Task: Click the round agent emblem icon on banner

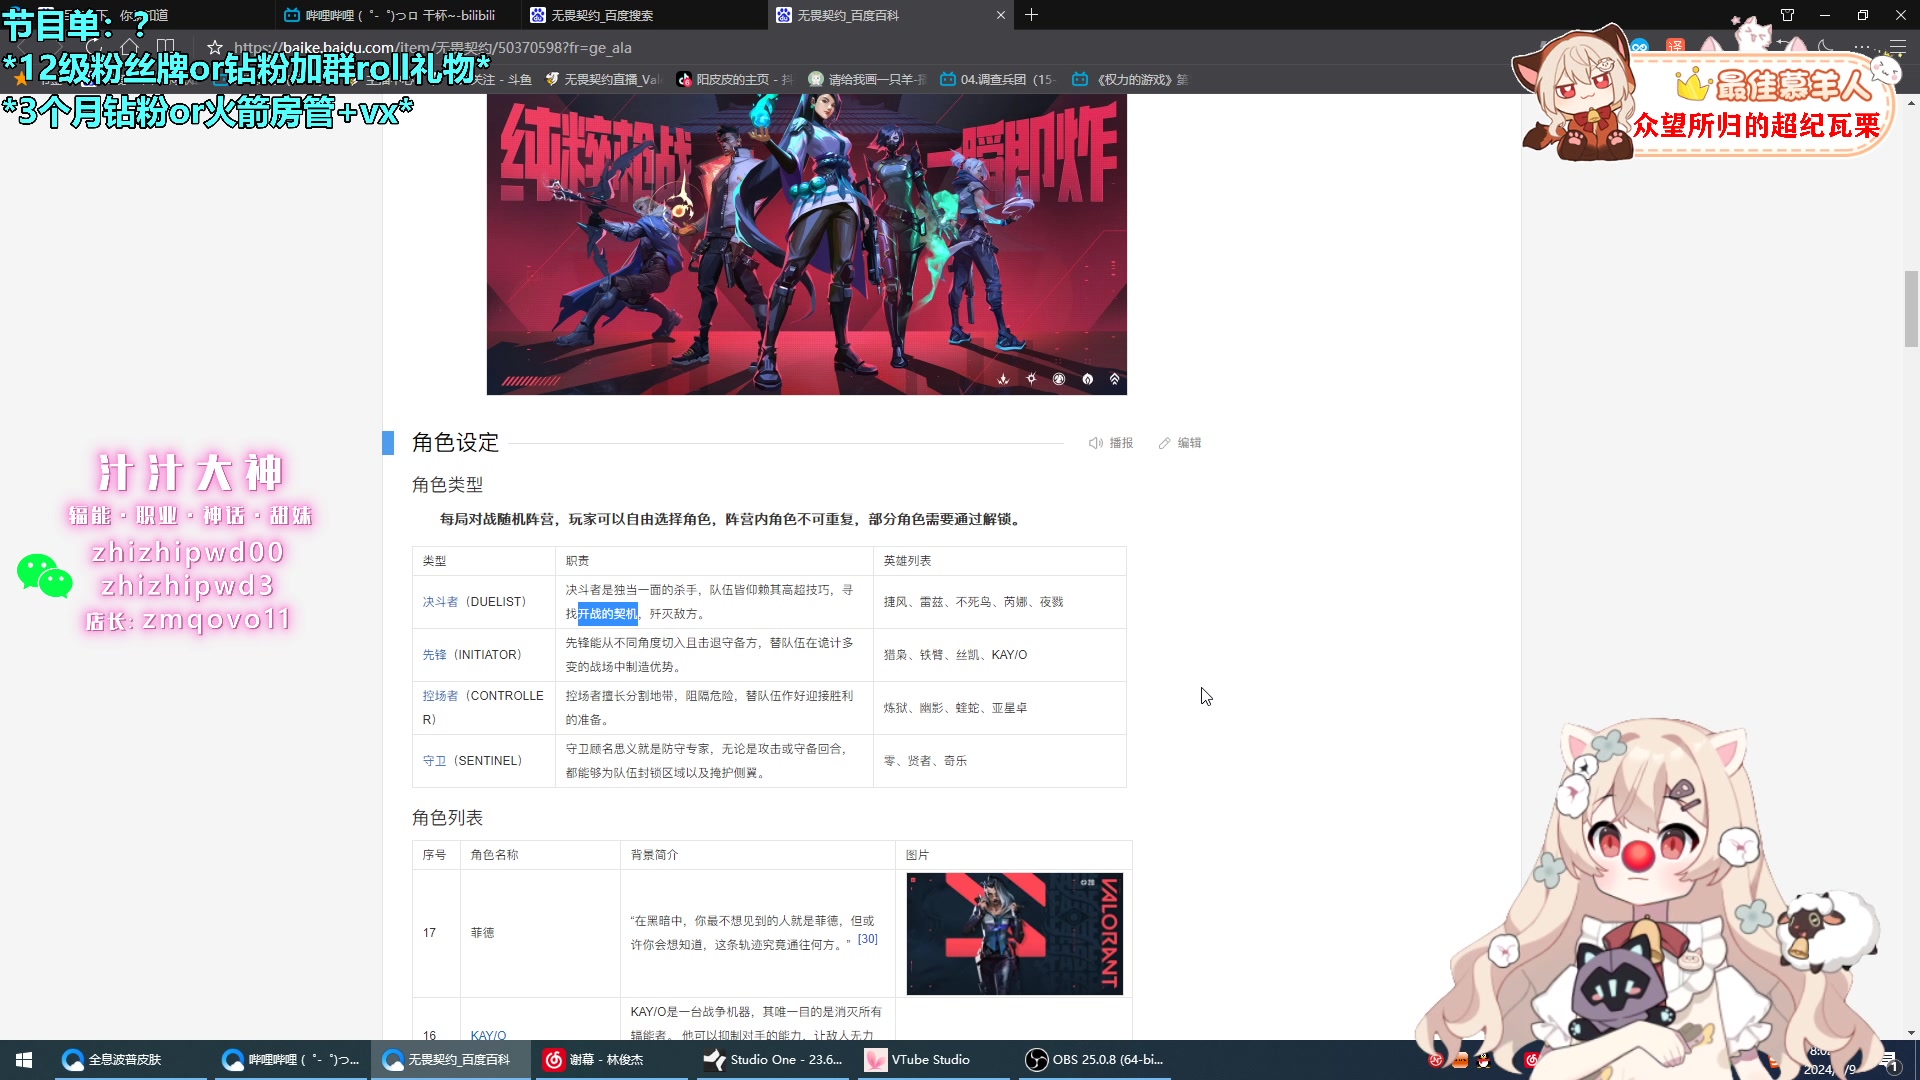Action: pyautogui.click(x=1059, y=379)
